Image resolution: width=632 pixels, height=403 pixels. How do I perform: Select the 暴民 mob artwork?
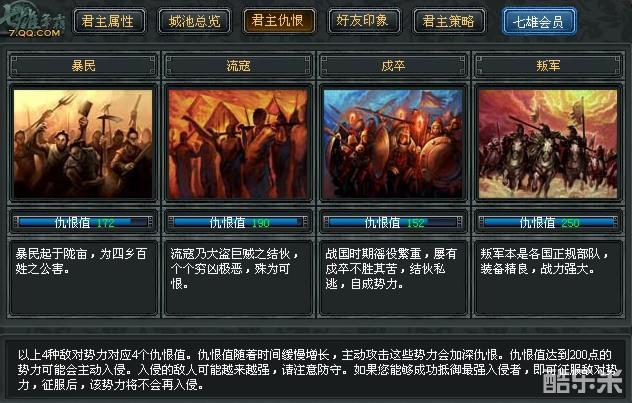pyautogui.click(x=83, y=144)
